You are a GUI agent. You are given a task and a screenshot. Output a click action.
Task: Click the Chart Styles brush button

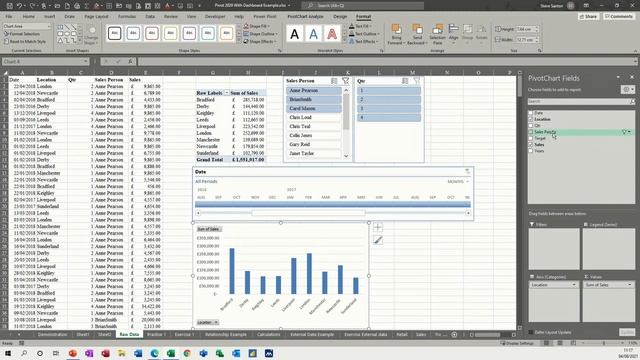point(378,240)
